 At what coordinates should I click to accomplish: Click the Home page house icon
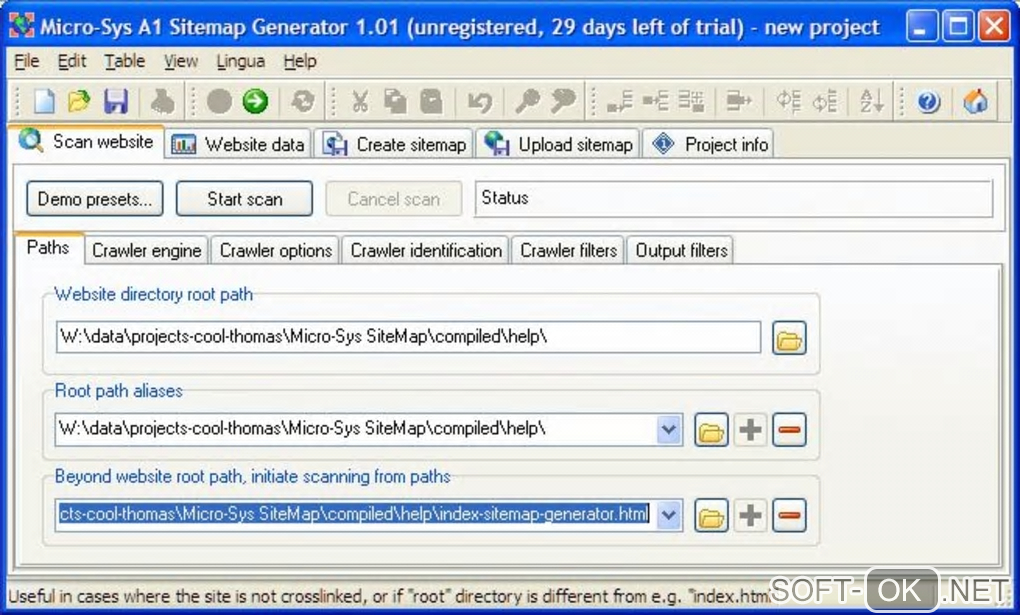click(x=976, y=102)
